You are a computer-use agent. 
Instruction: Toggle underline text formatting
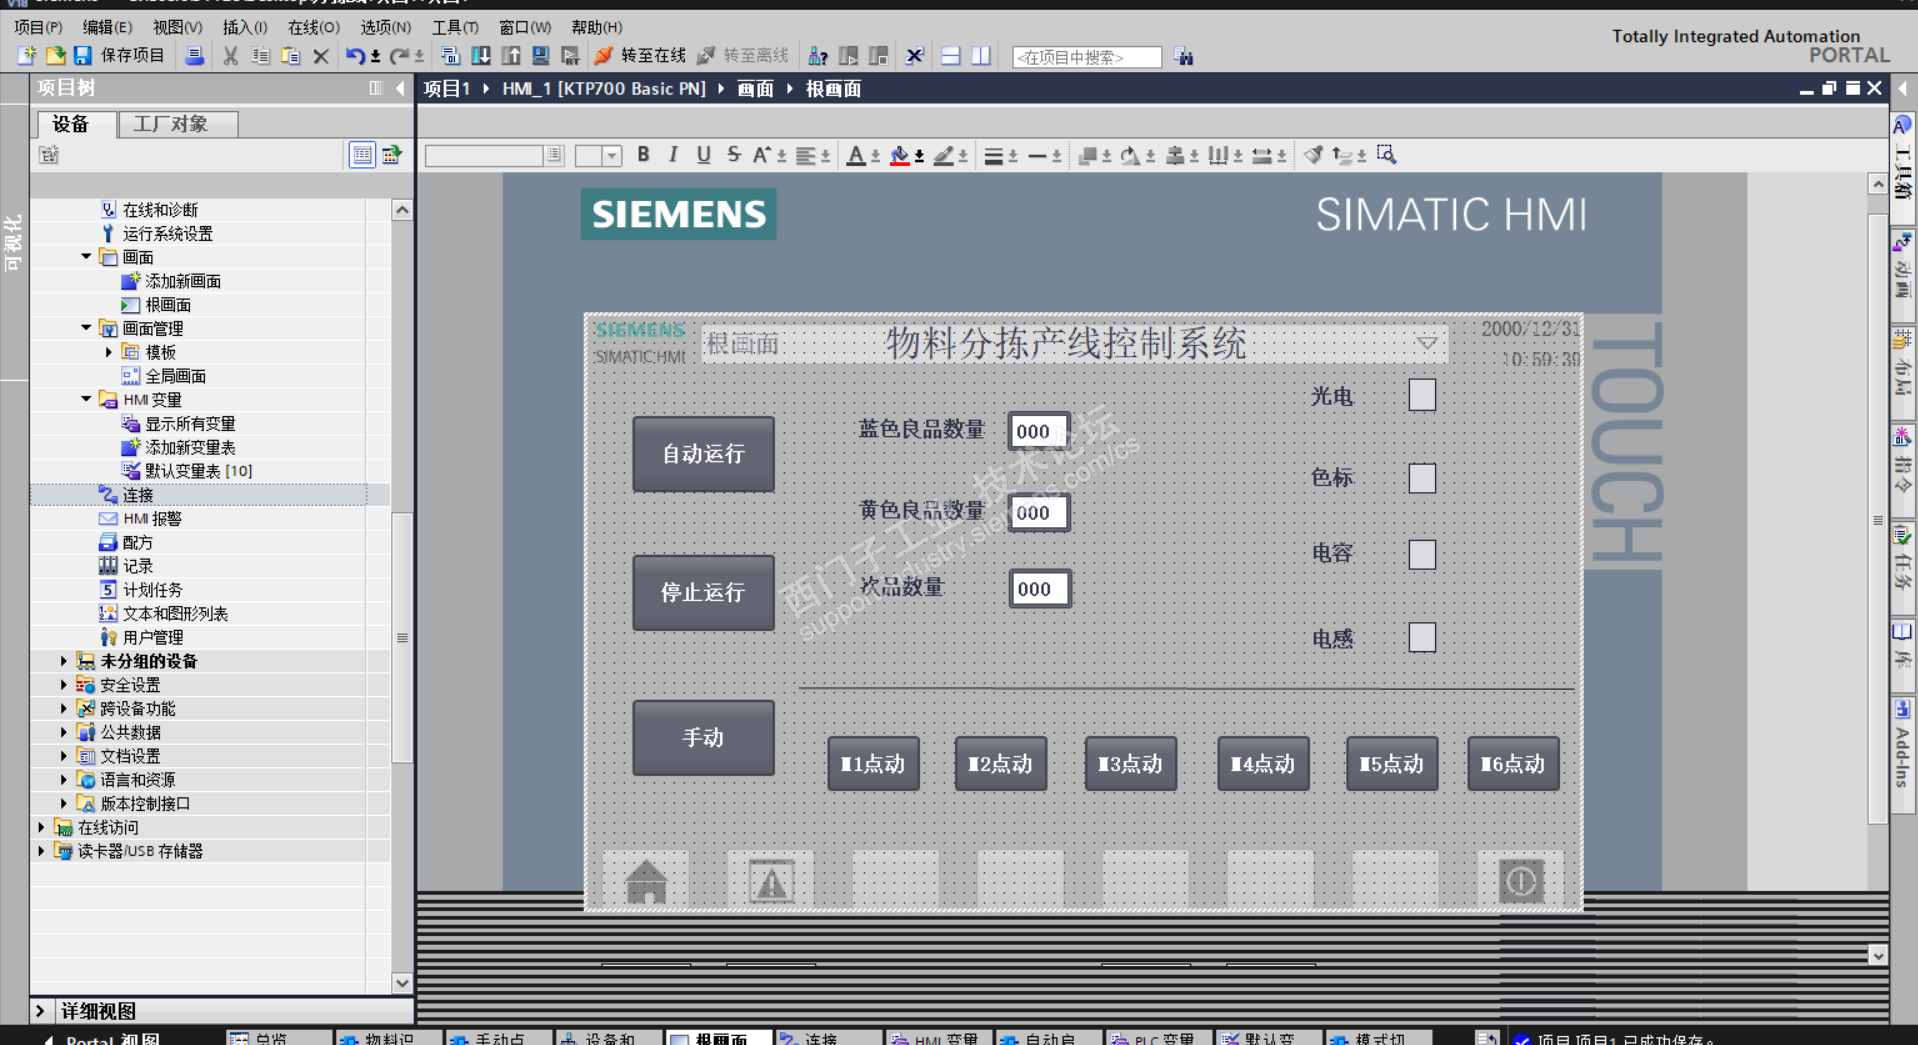tap(704, 155)
